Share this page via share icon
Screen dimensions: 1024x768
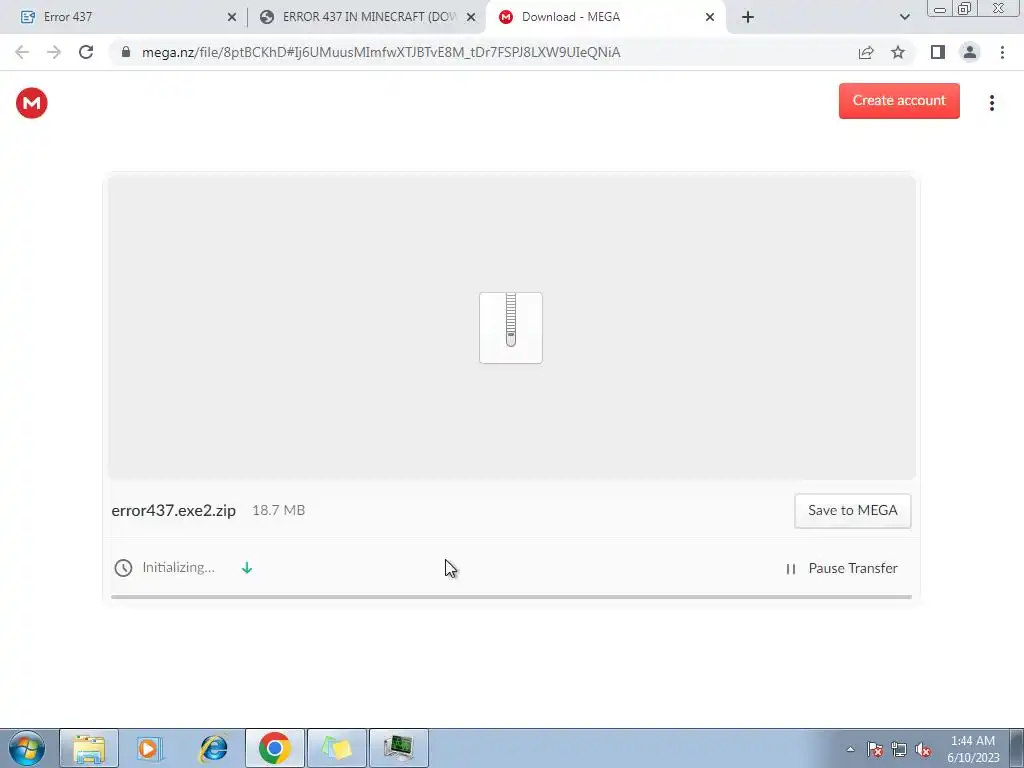tap(866, 52)
